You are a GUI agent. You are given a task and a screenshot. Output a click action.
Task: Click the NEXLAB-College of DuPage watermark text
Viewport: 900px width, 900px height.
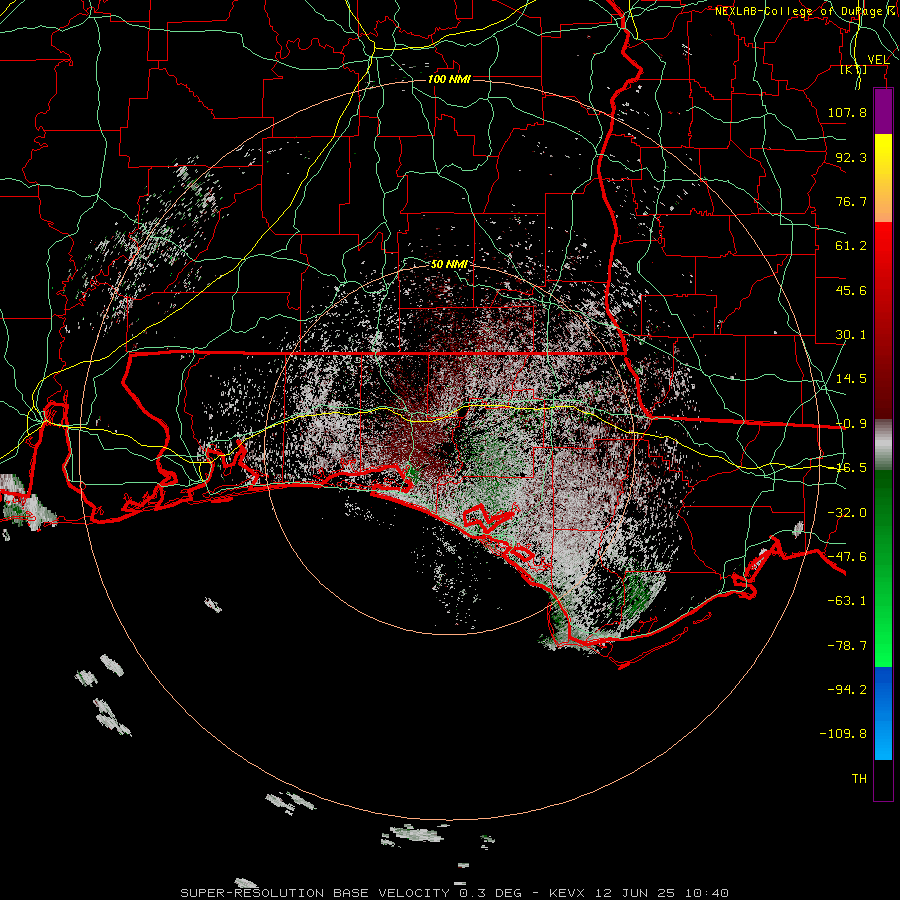pos(807,11)
